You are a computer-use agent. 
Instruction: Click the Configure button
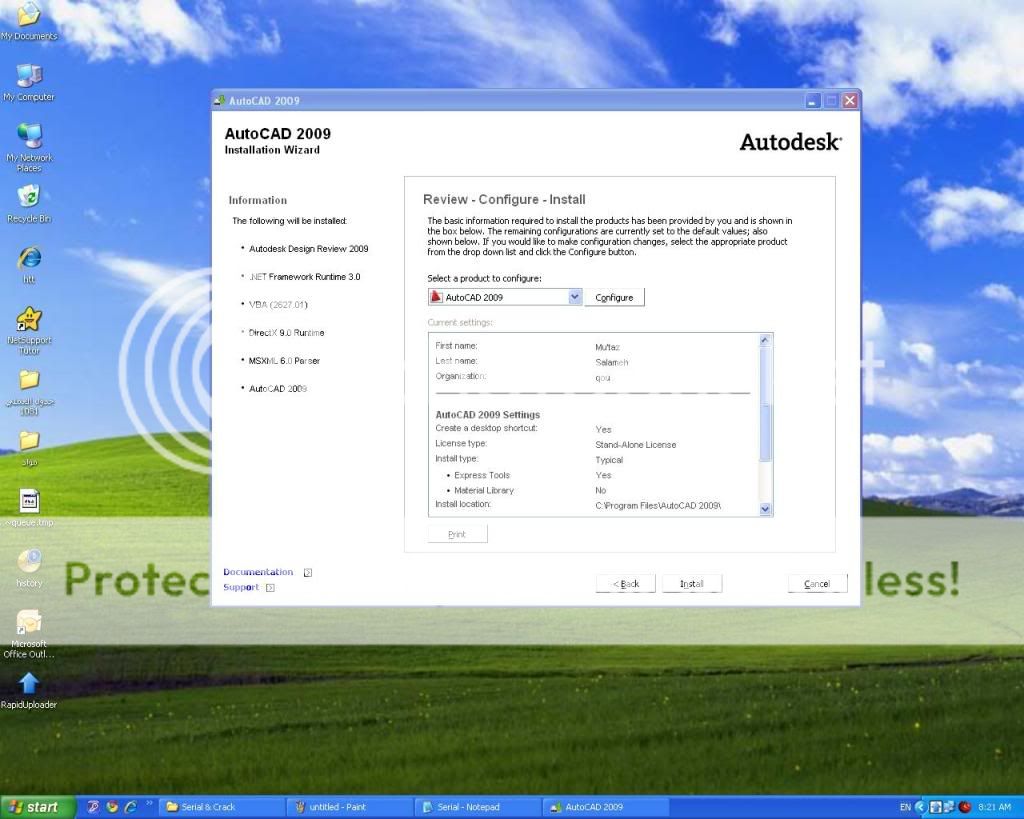(614, 298)
